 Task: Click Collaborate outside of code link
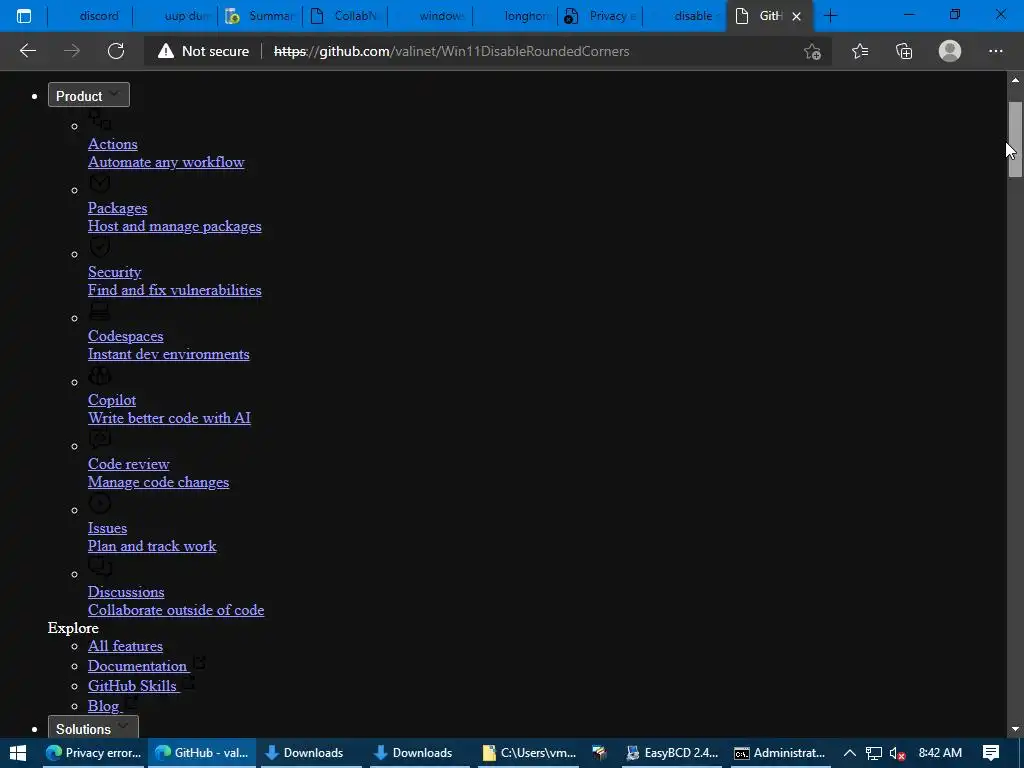[176, 610]
